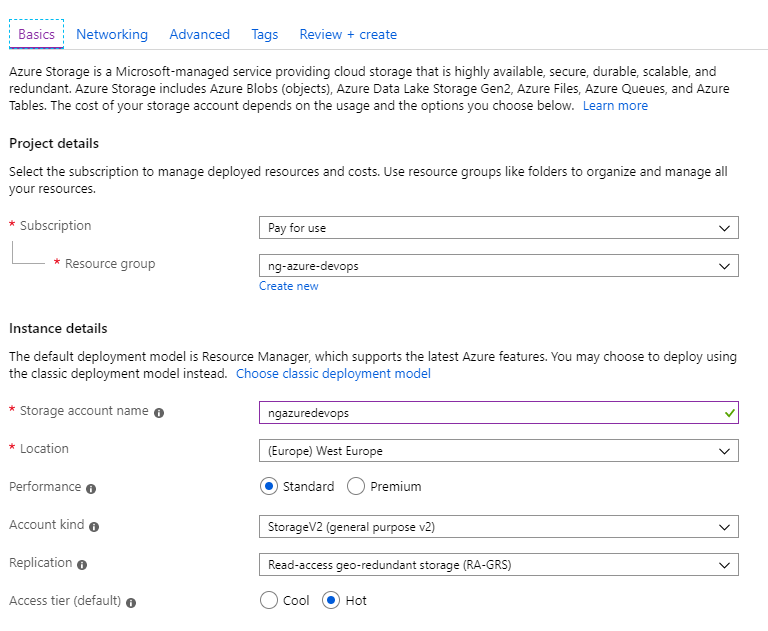Click Storage account name info icon
This screenshot has width=768, height=631.
(159, 413)
